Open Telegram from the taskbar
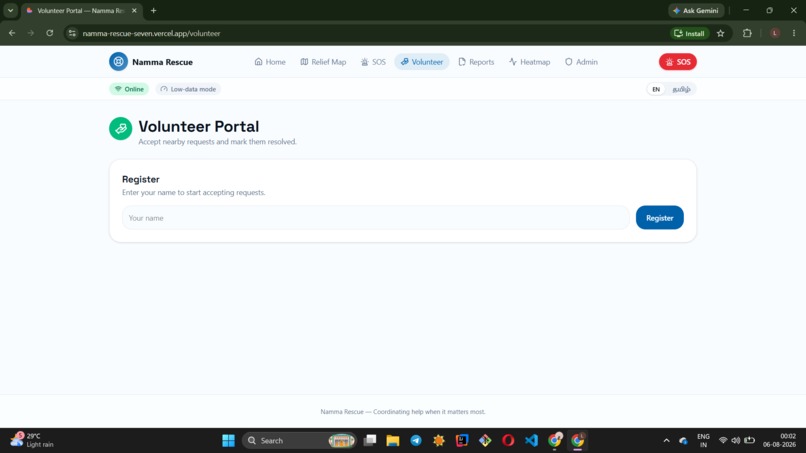Viewport: 806px width, 453px height. 416,440
